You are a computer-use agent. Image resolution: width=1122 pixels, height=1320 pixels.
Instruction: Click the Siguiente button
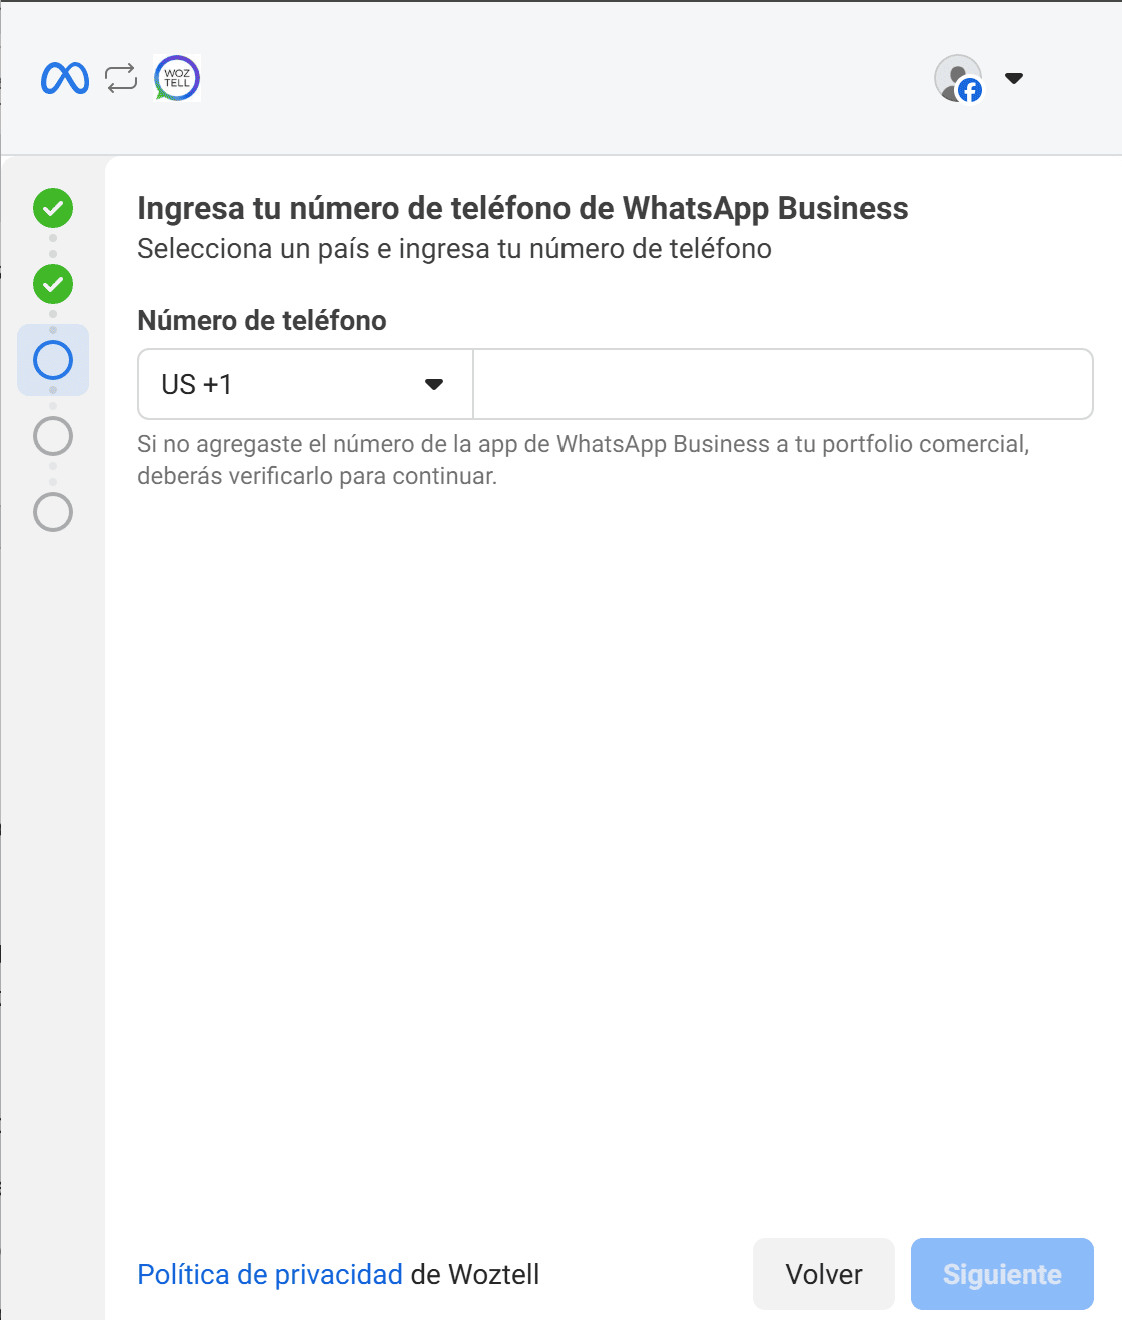click(1002, 1274)
